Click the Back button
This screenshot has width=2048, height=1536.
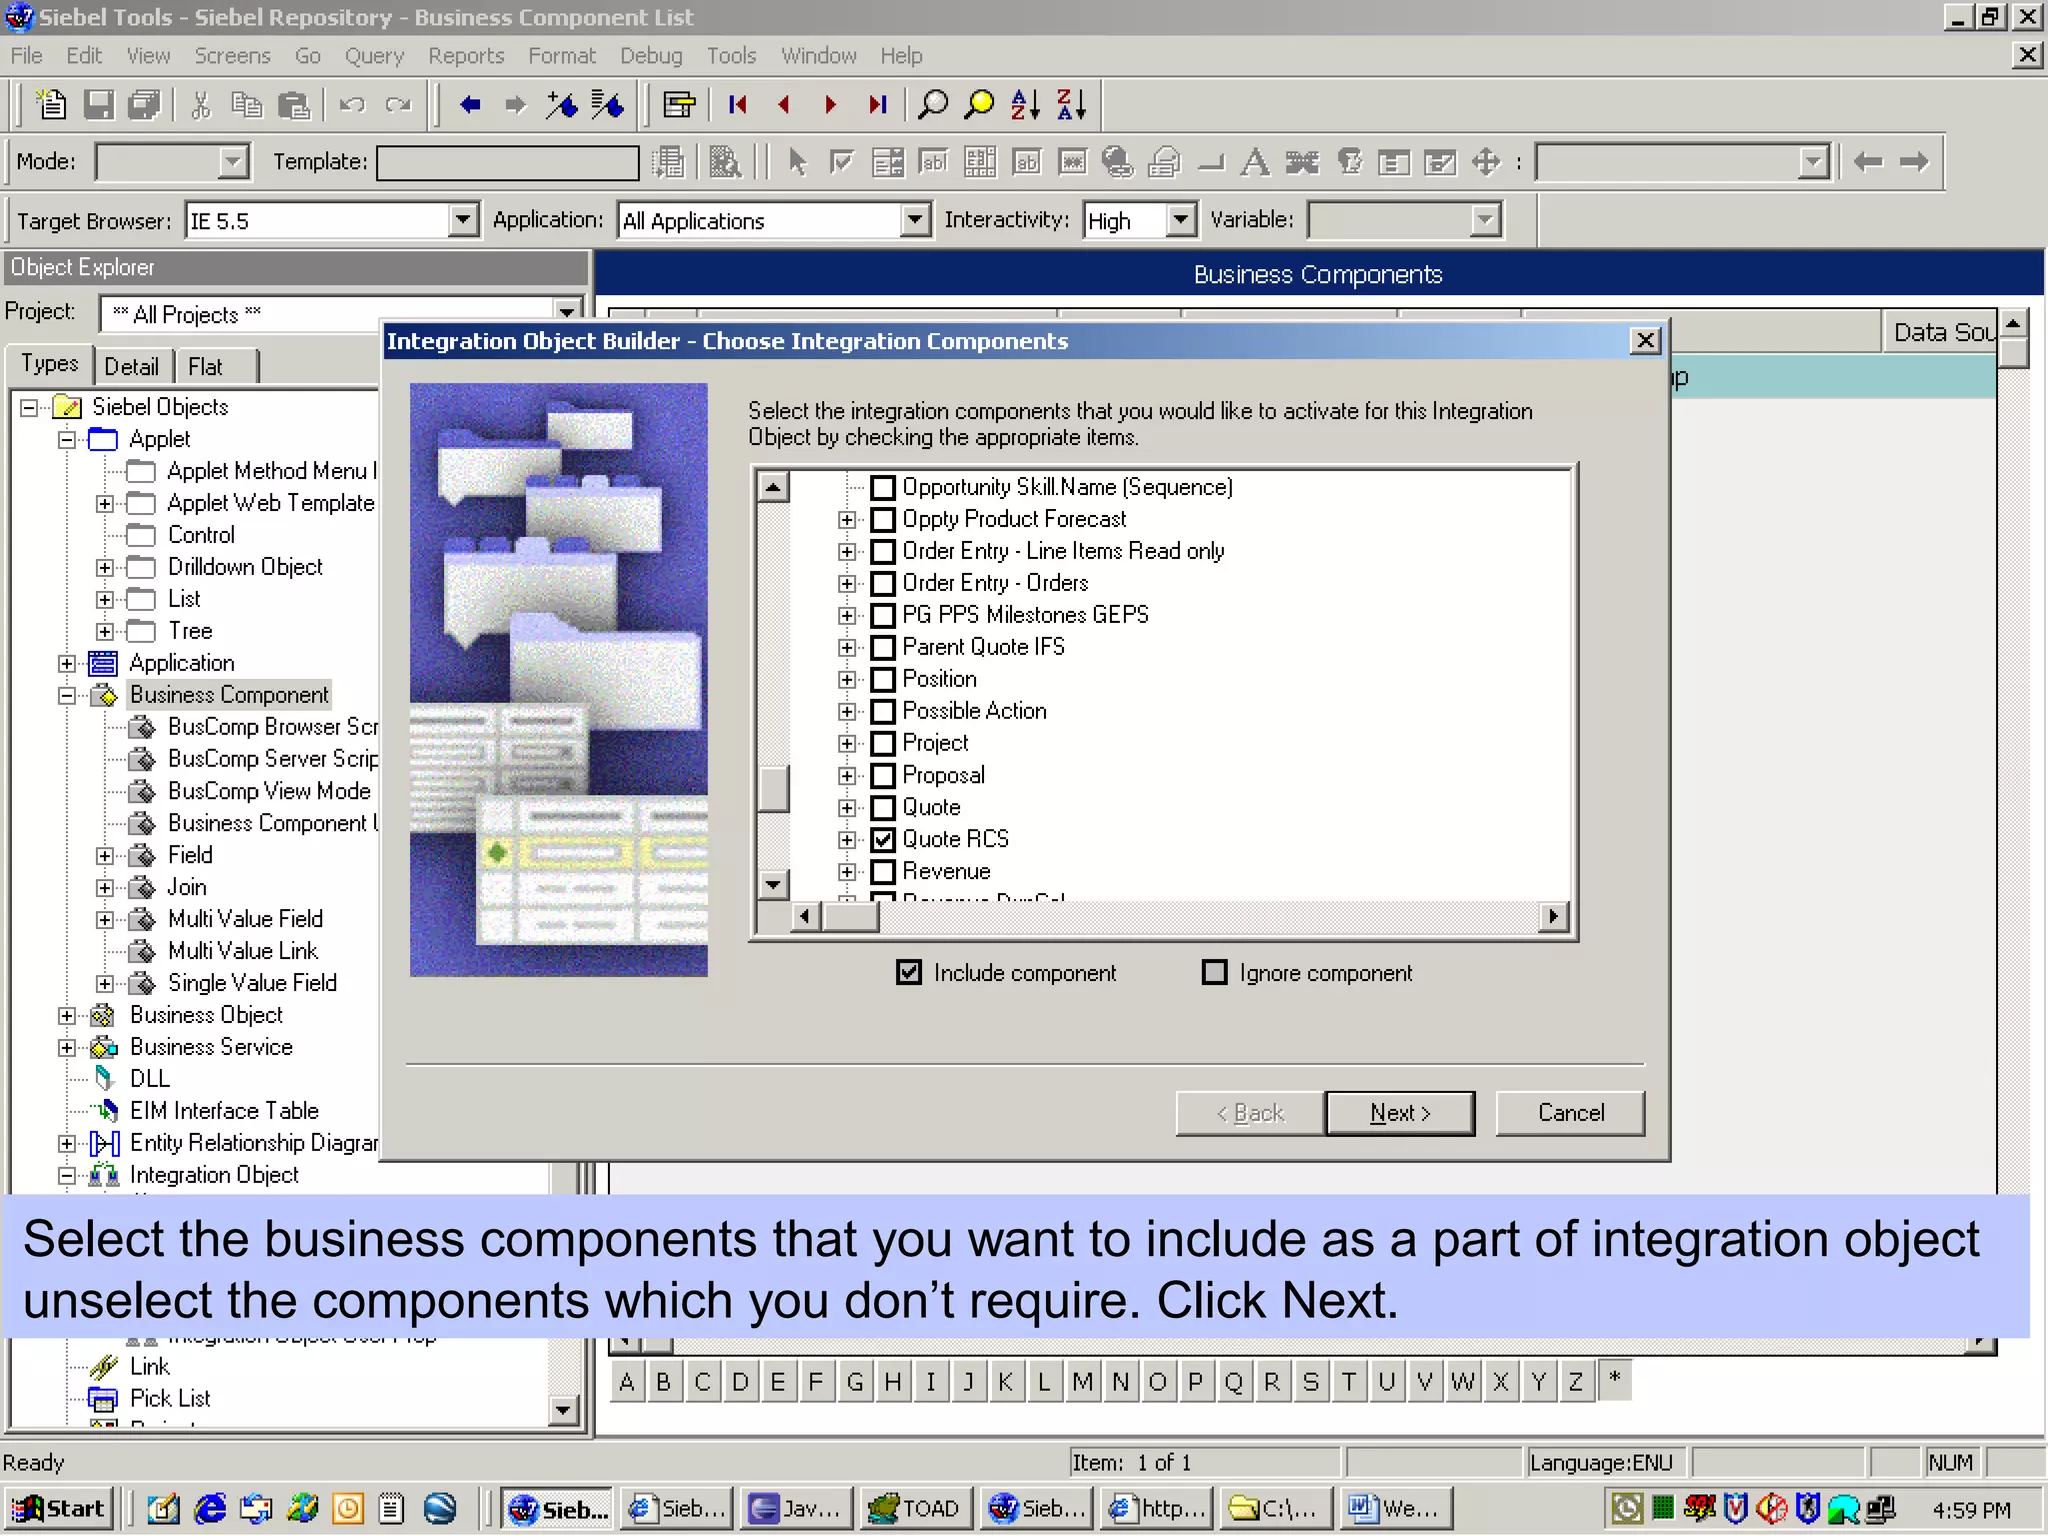pos(1250,1113)
